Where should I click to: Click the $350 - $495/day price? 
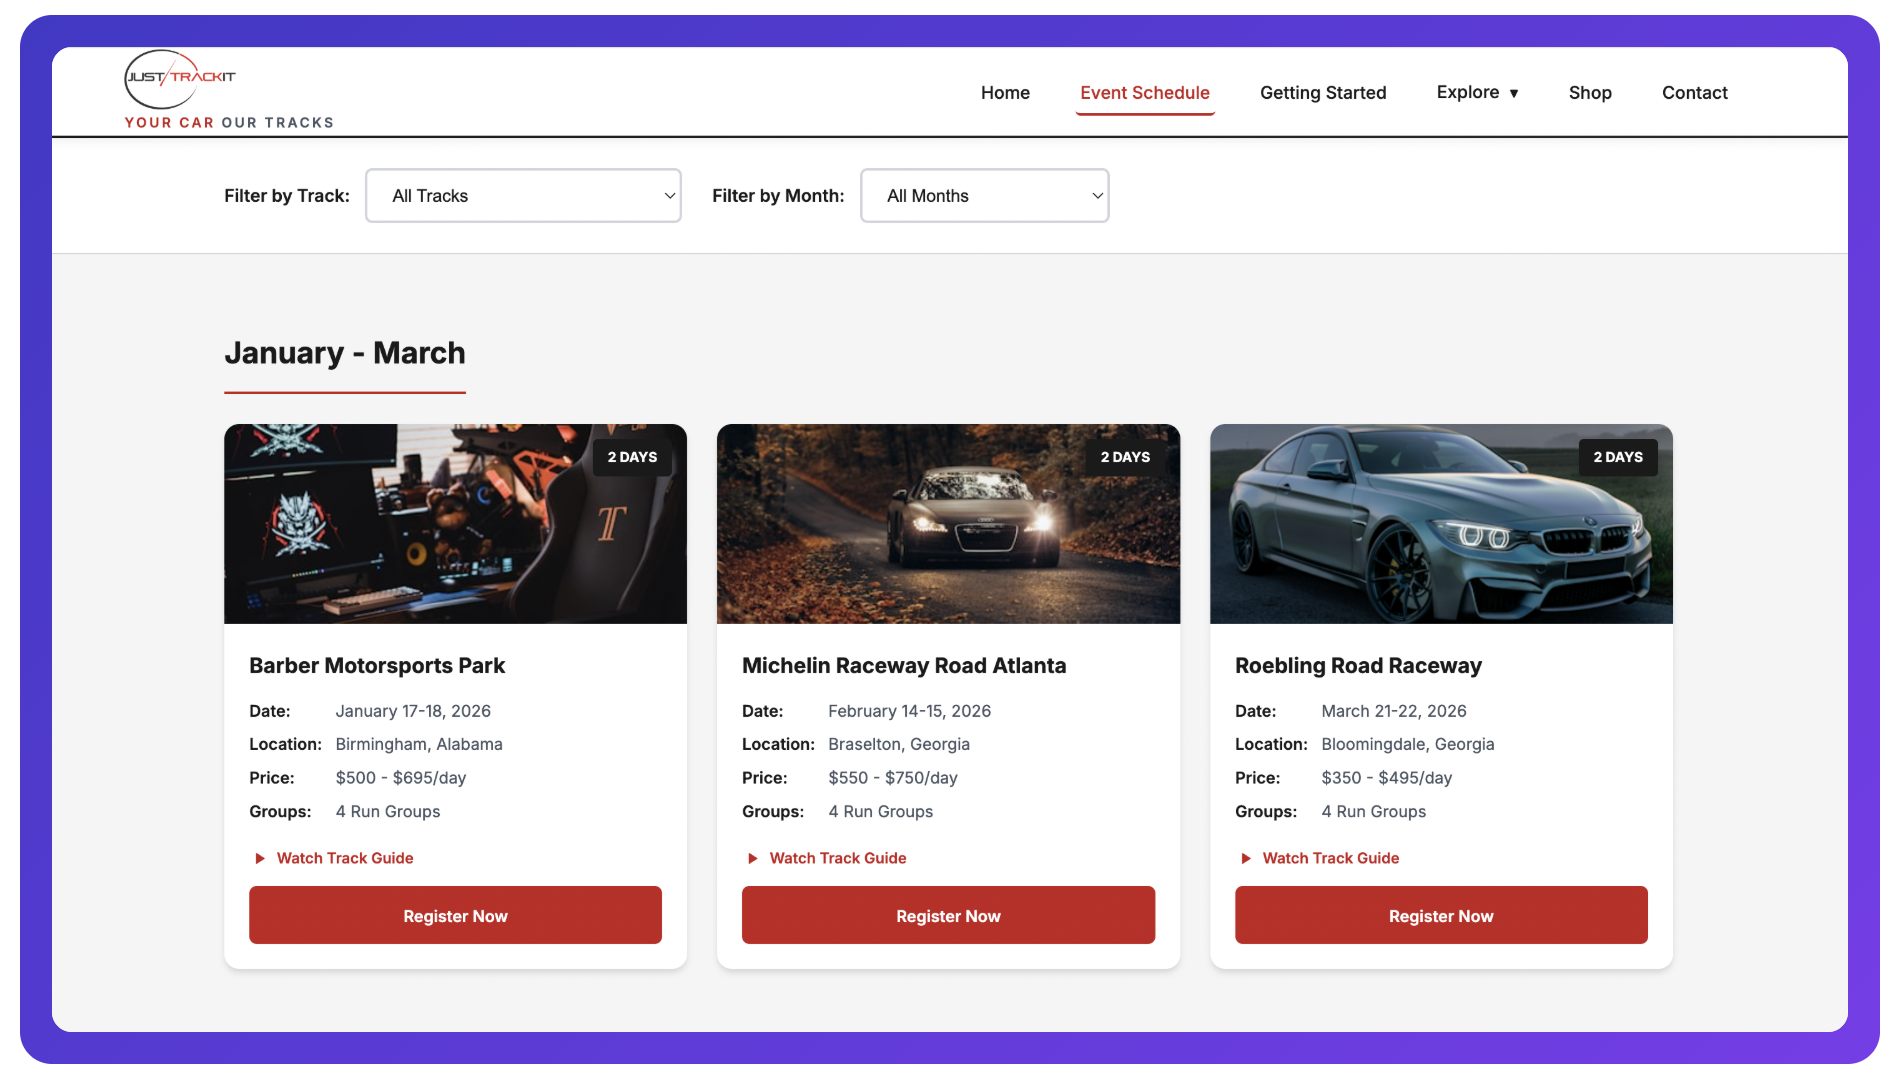pyautogui.click(x=1386, y=778)
